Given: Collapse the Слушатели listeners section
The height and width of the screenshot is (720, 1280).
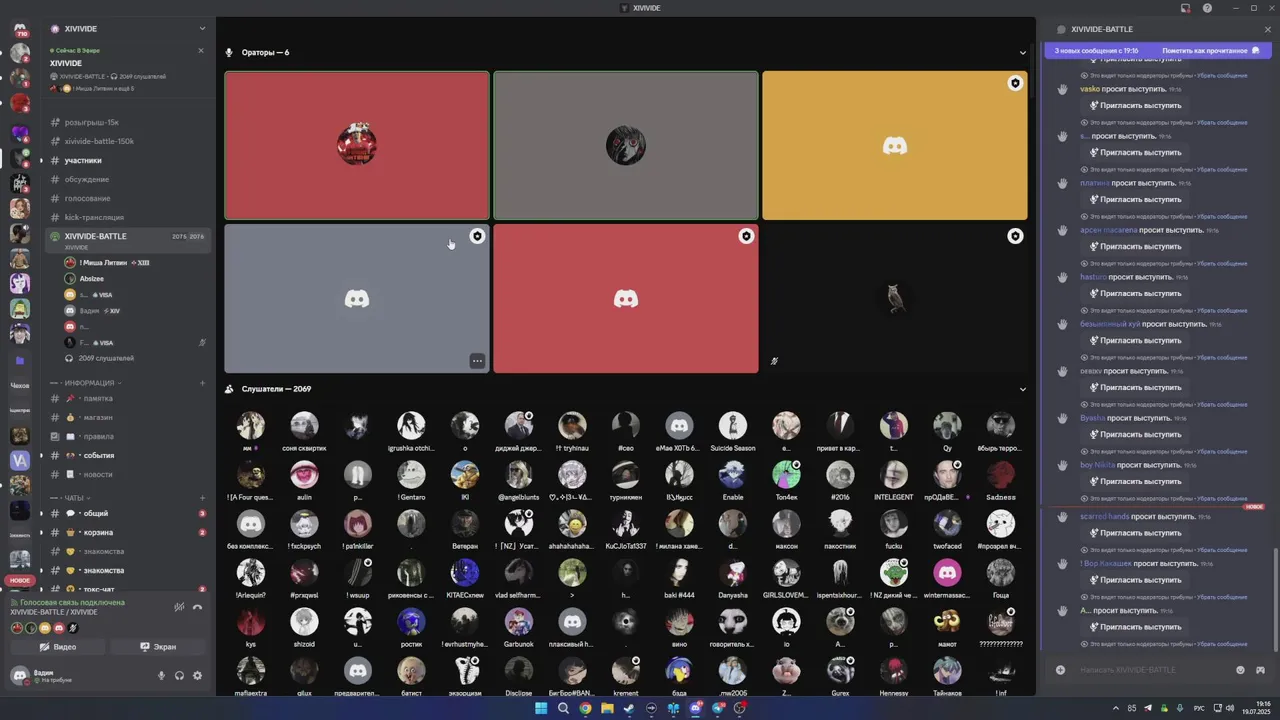Looking at the screenshot, I should tap(1022, 389).
